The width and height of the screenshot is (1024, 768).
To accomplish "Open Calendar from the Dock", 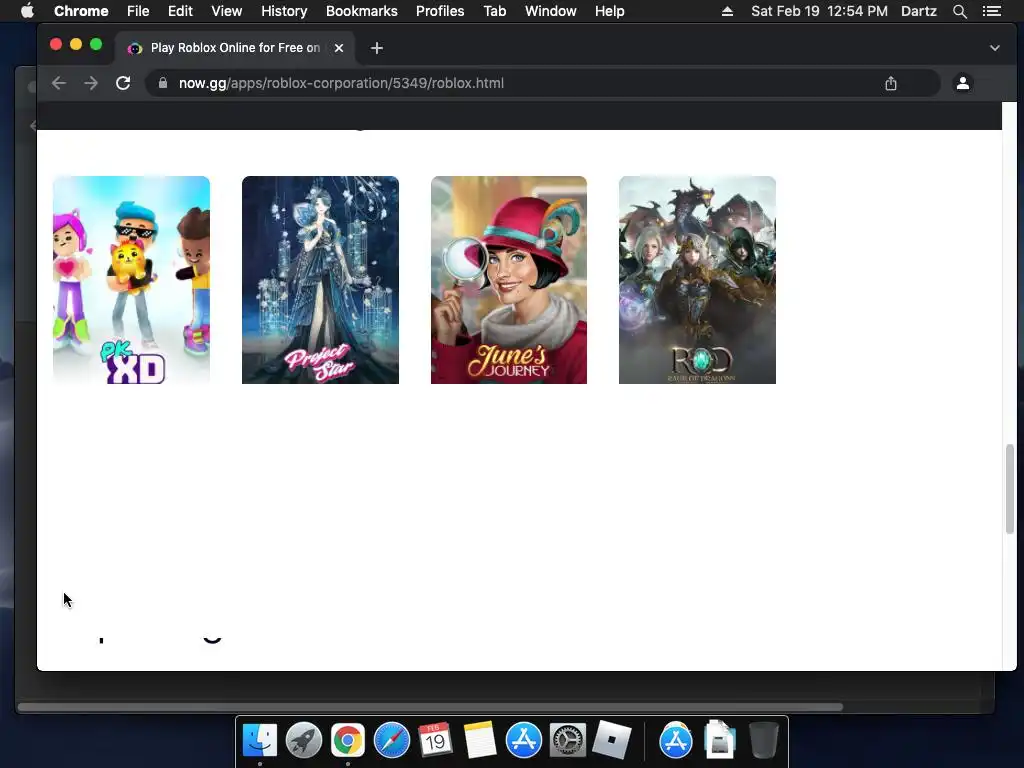I will coord(436,741).
